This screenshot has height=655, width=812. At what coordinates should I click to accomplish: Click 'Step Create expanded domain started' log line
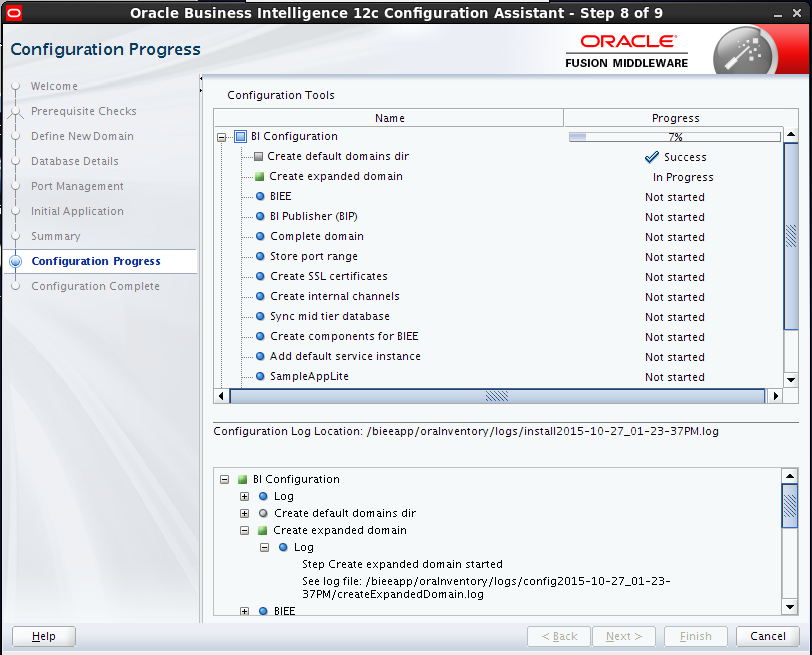pyautogui.click(x=402, y=564)
